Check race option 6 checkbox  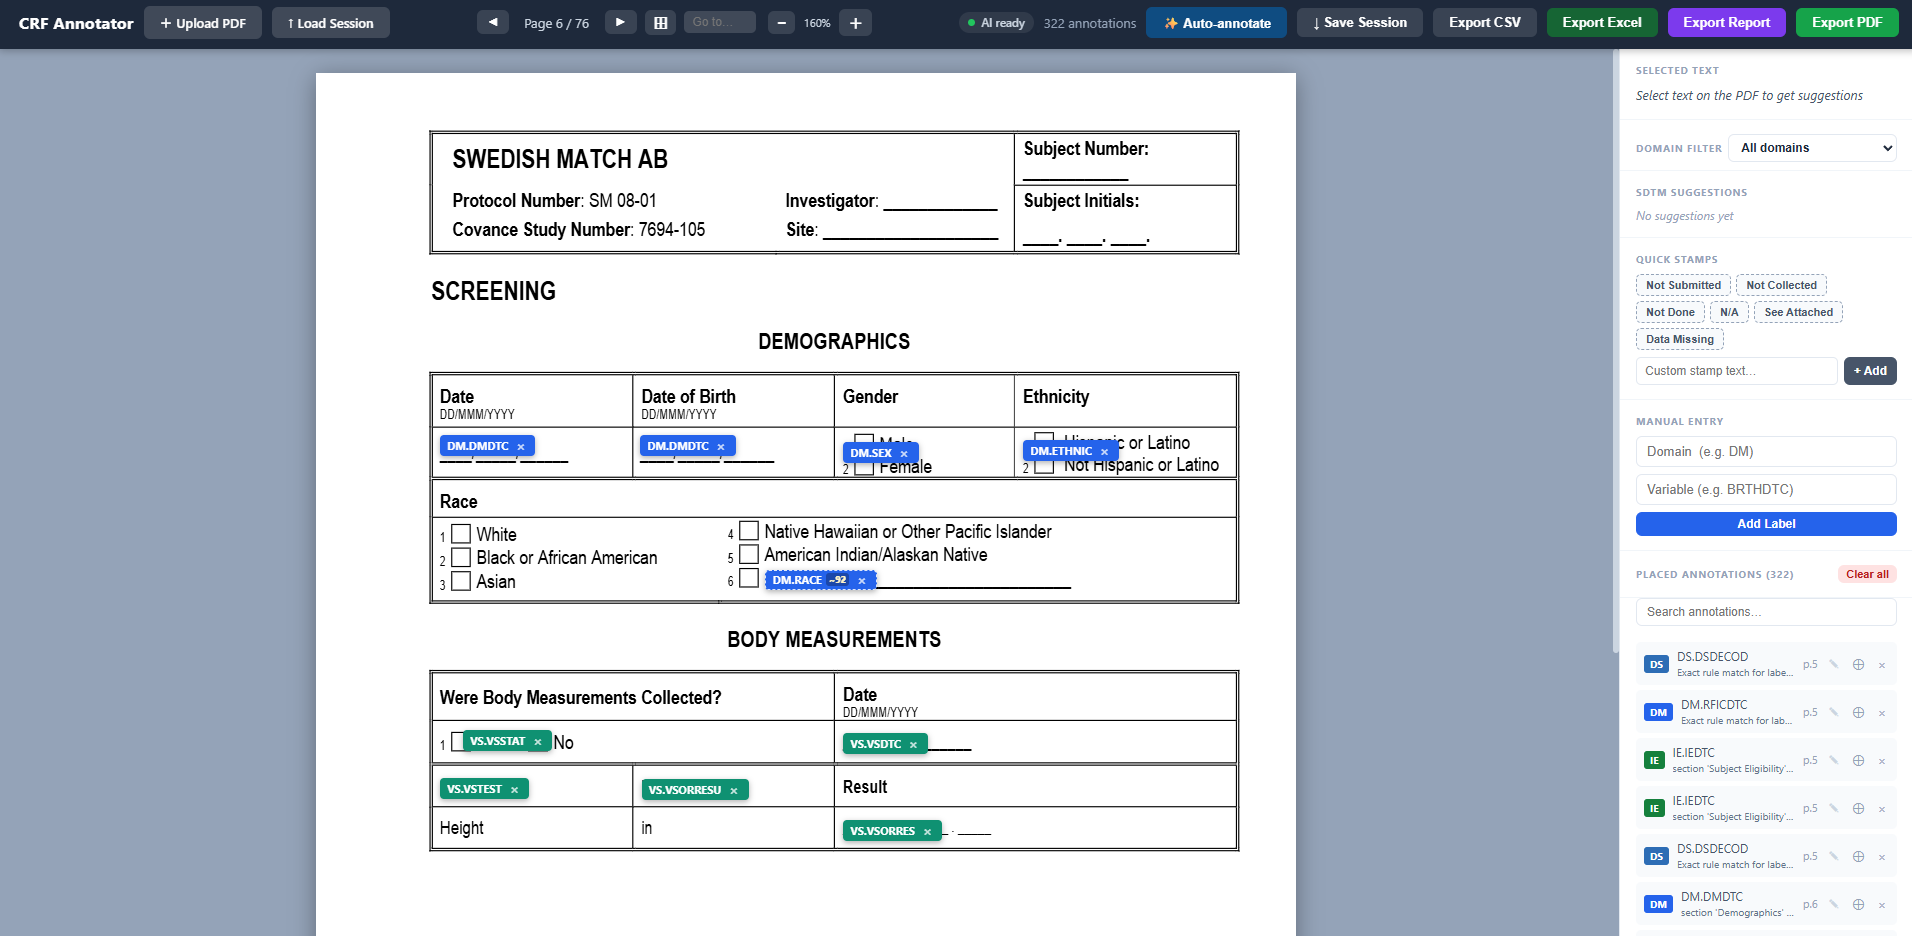point(749,578)
